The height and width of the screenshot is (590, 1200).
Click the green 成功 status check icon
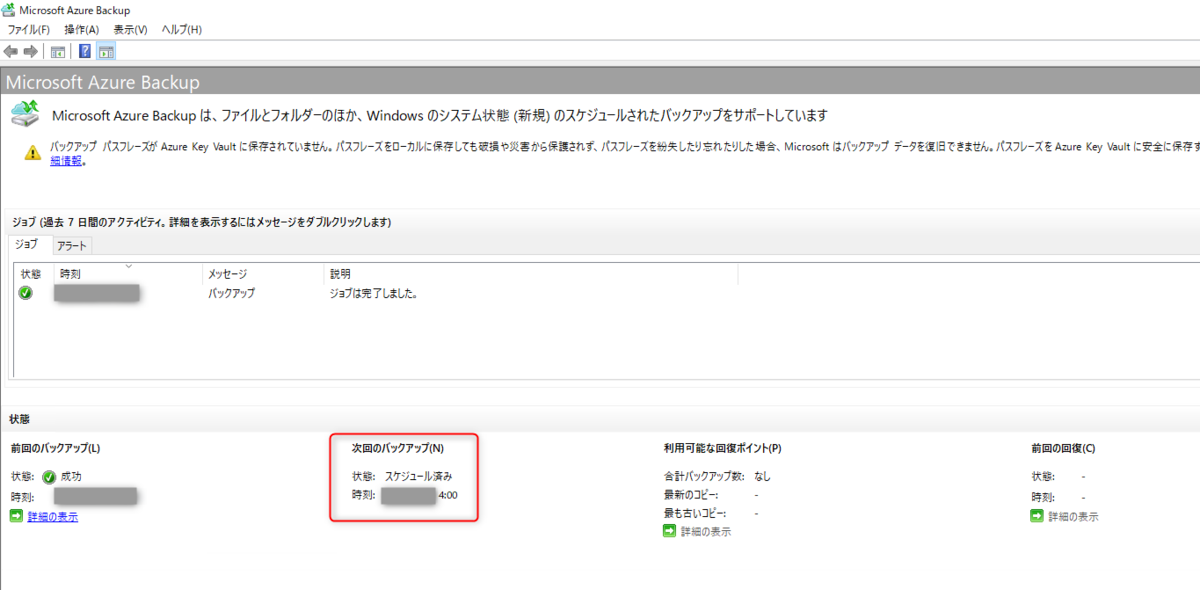[x=49, y=477]
